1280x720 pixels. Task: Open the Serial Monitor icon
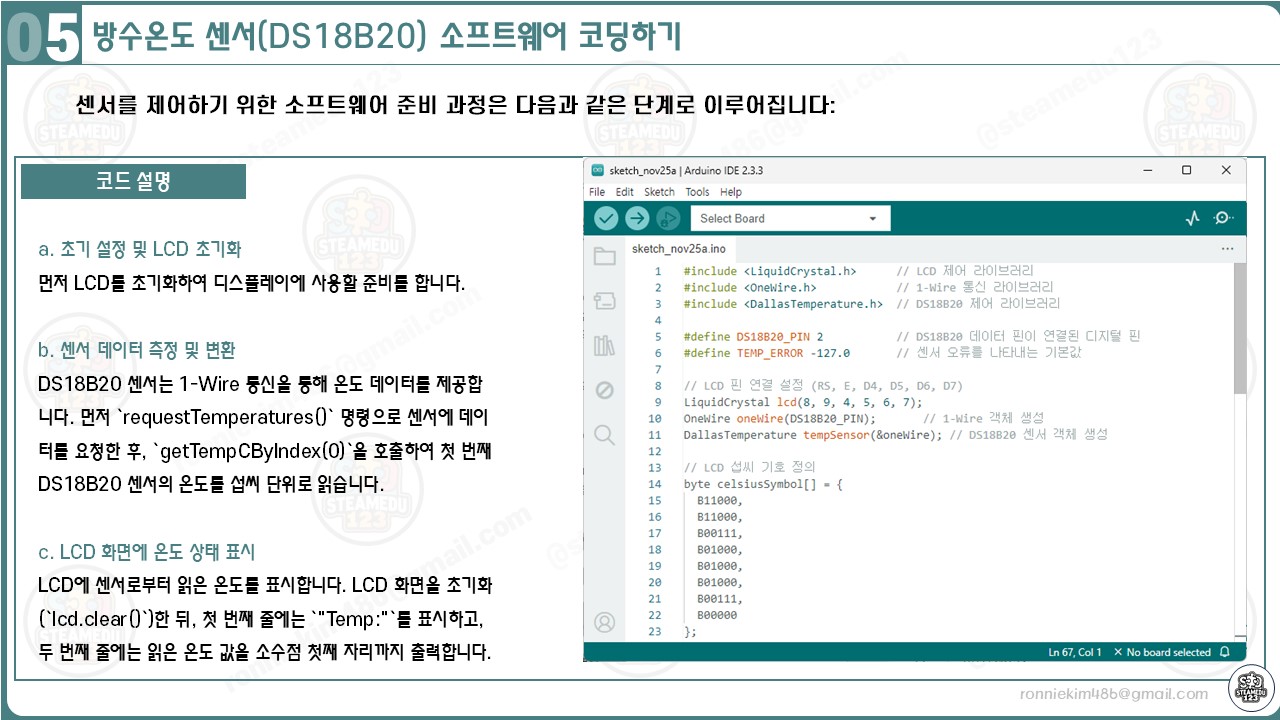(x=1223, y=218)
